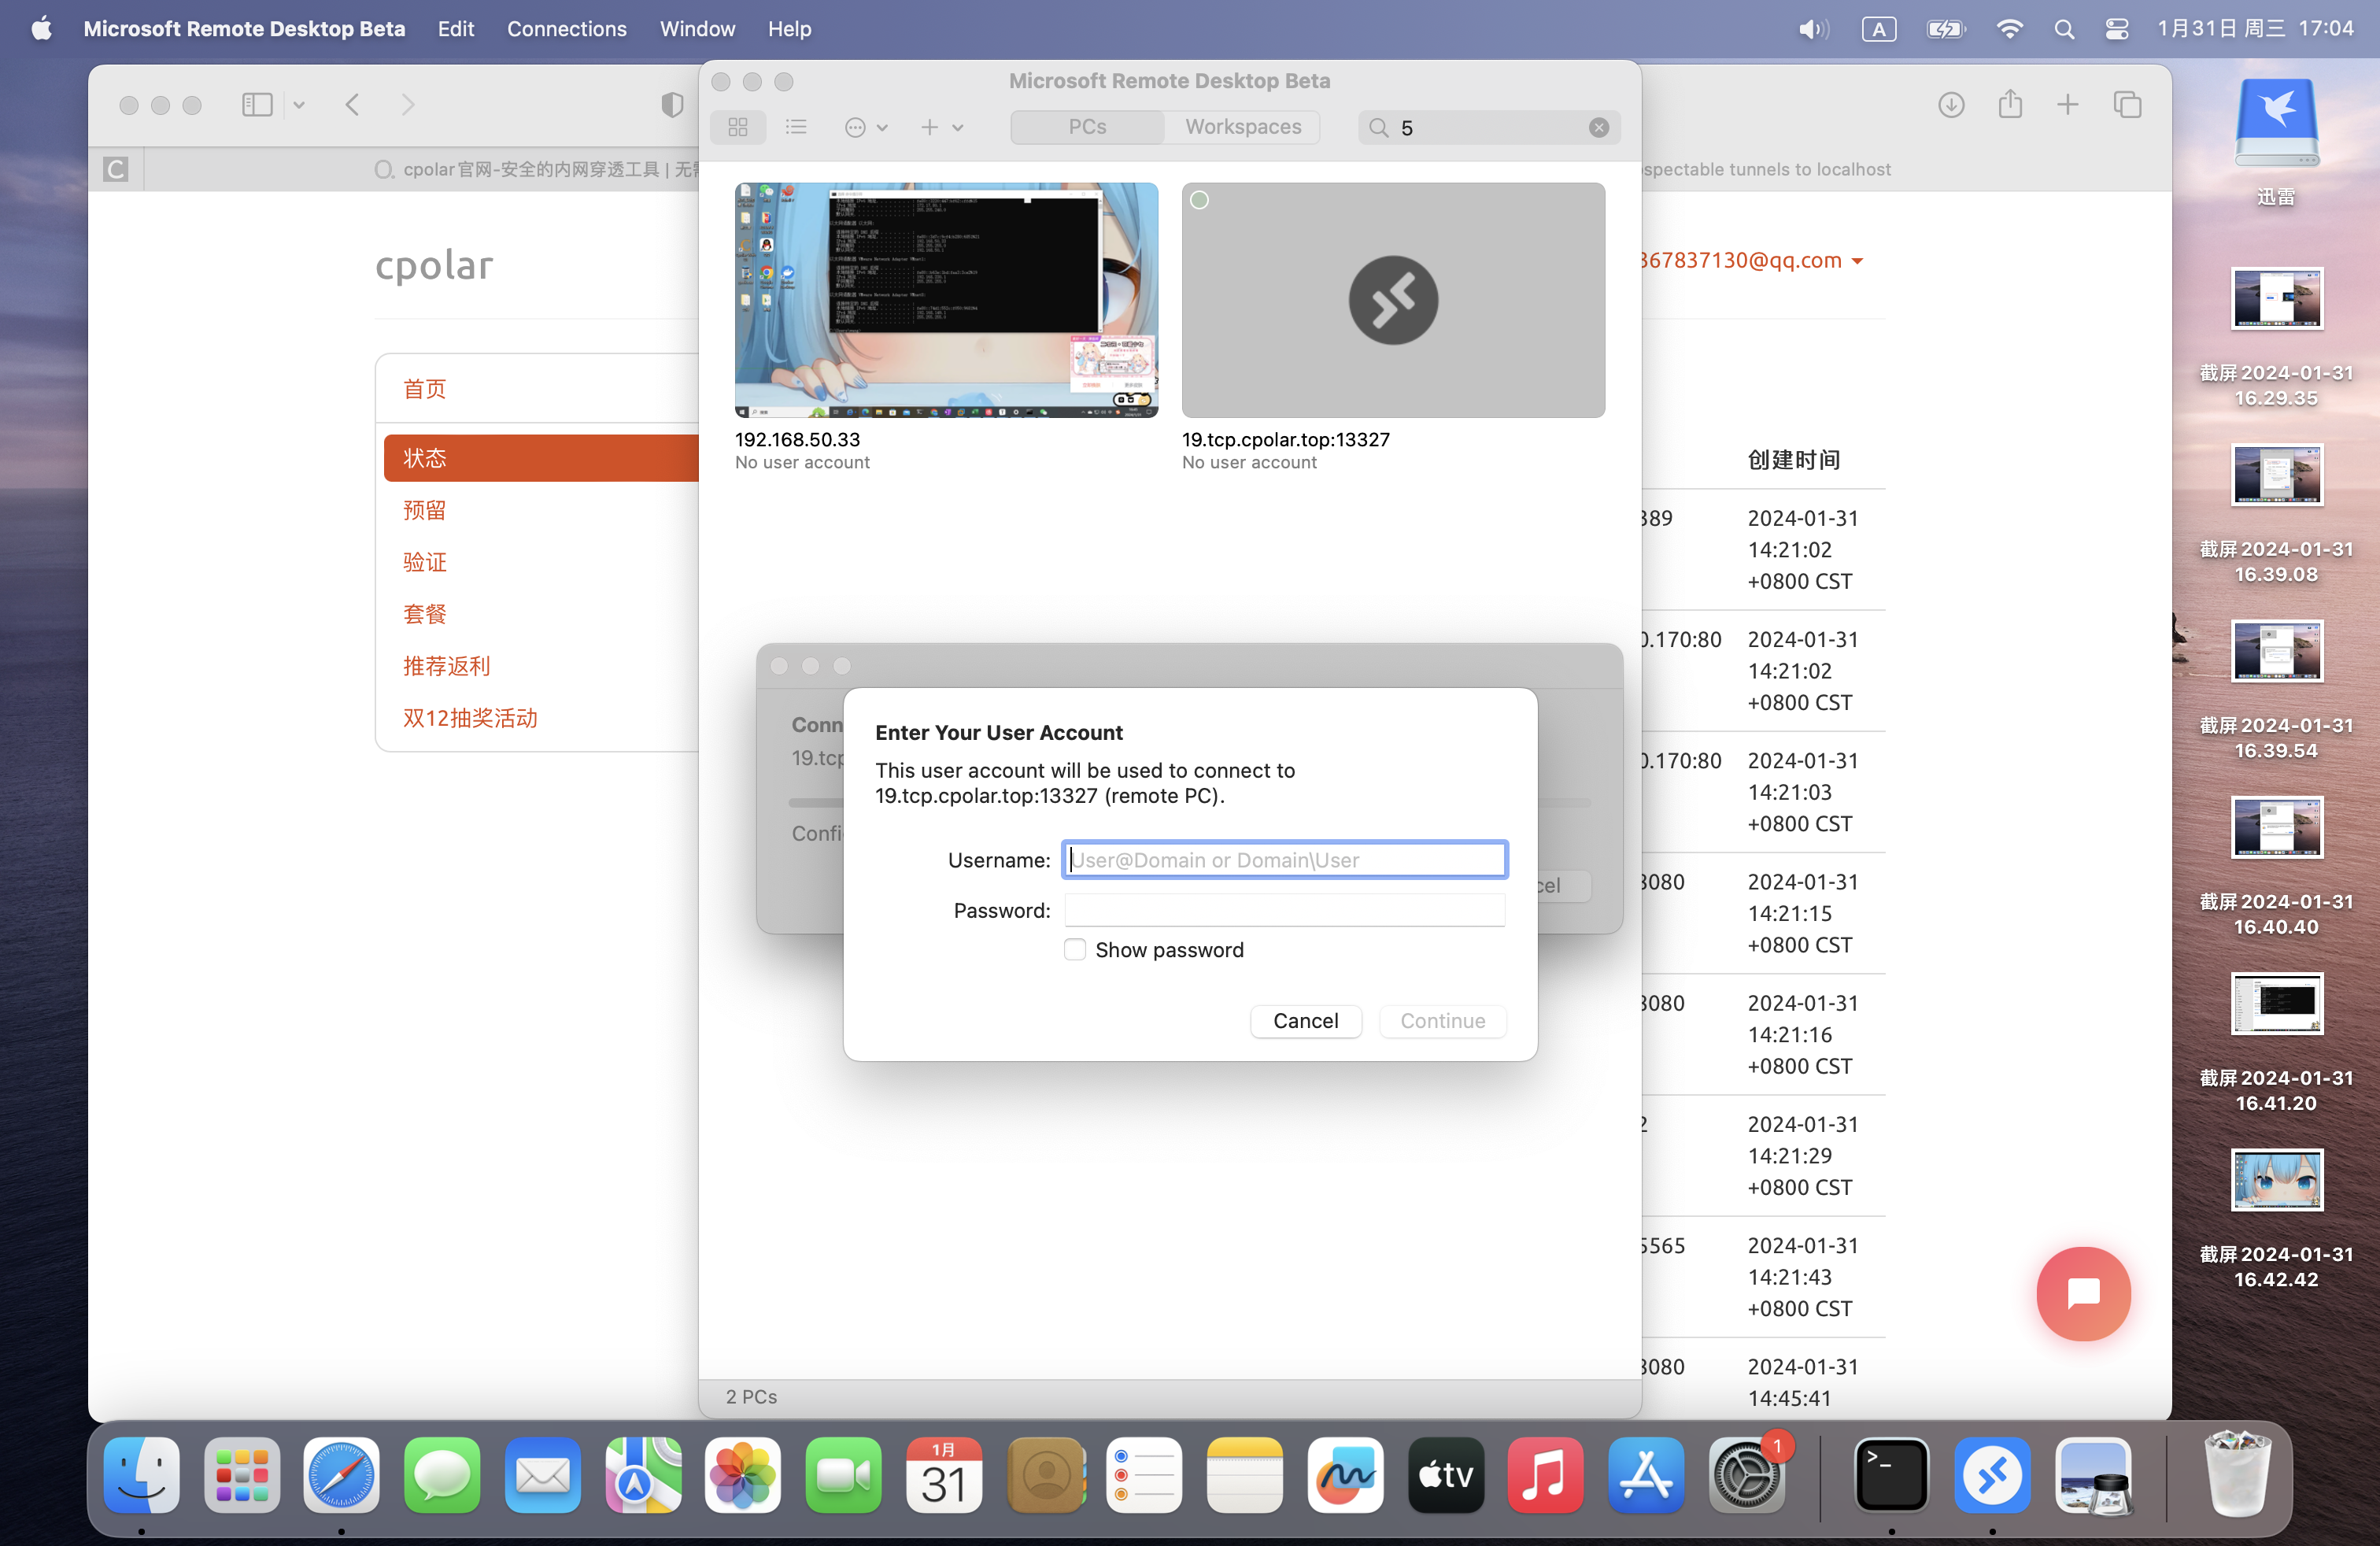
Task: Open Safari from the Dock
Action: 341,1475
